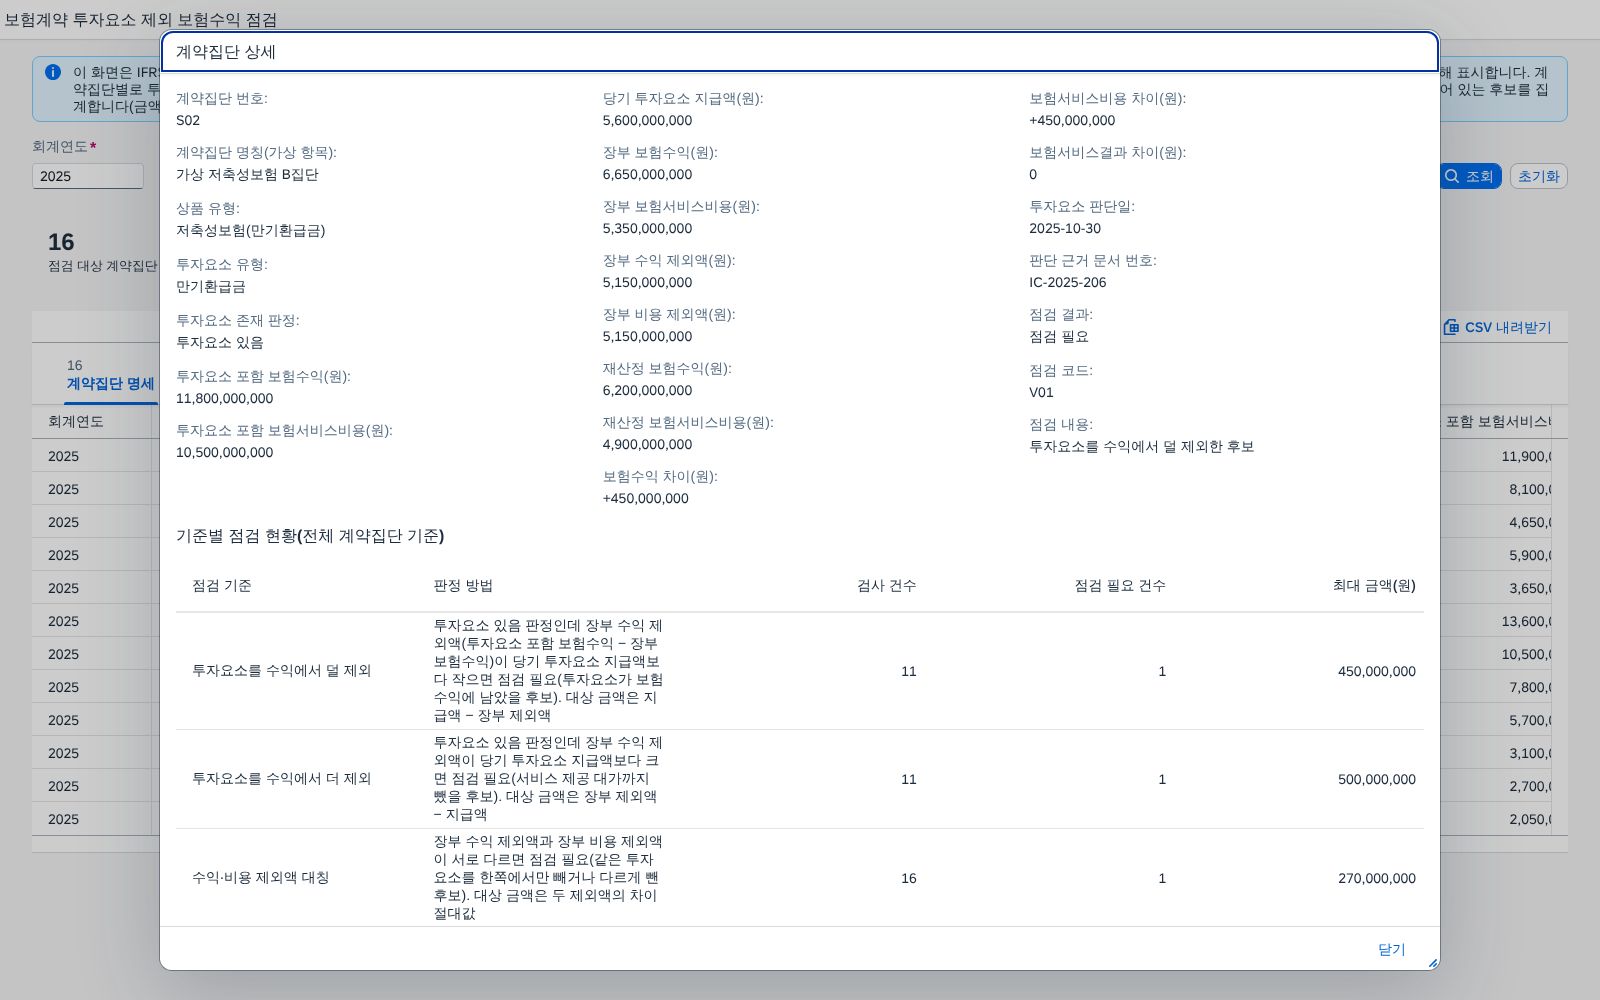Click the 5,600,000,000 당기 투자요소 지급액 value

(x=647, y=121)
